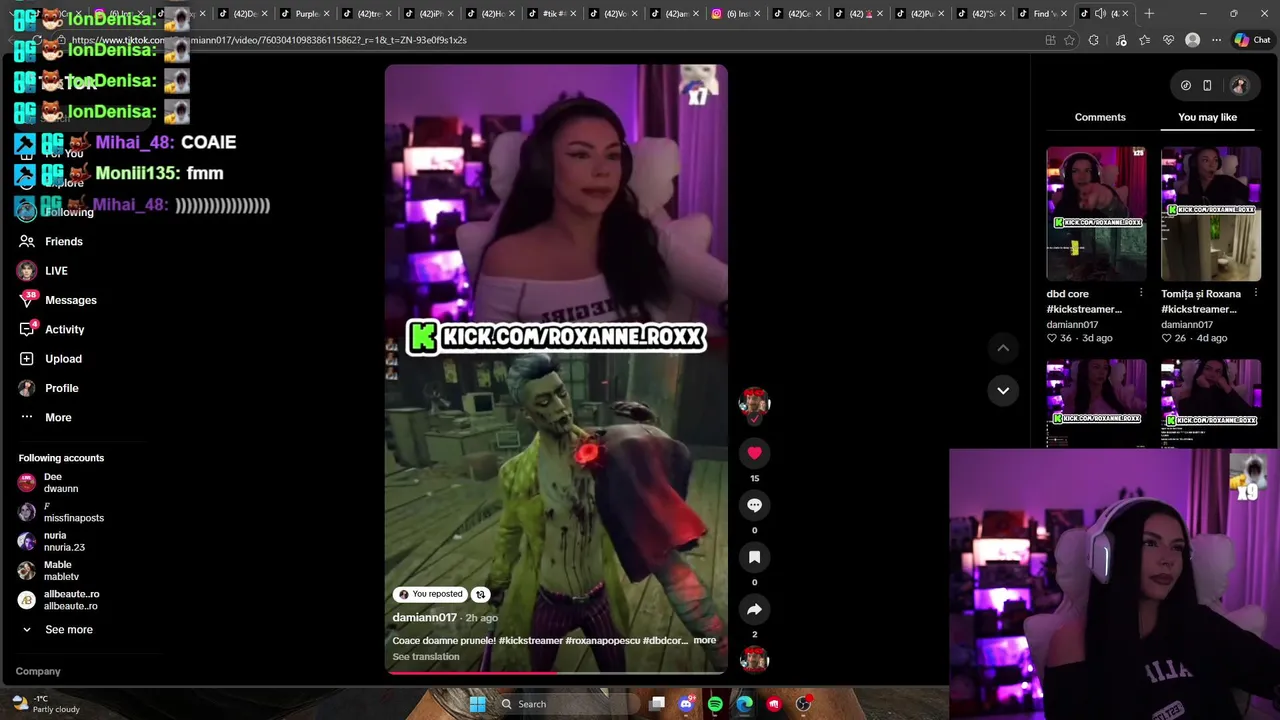Open the damiann017 username on video
Viewport: 1280px width, 720px height.
424,618
